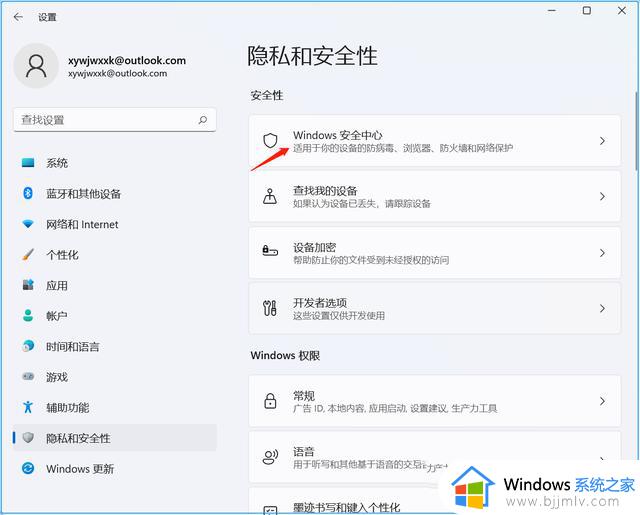Select 应用 in the sidebar
This screenshot has width=640, height=515.
[x=115, y=285]
